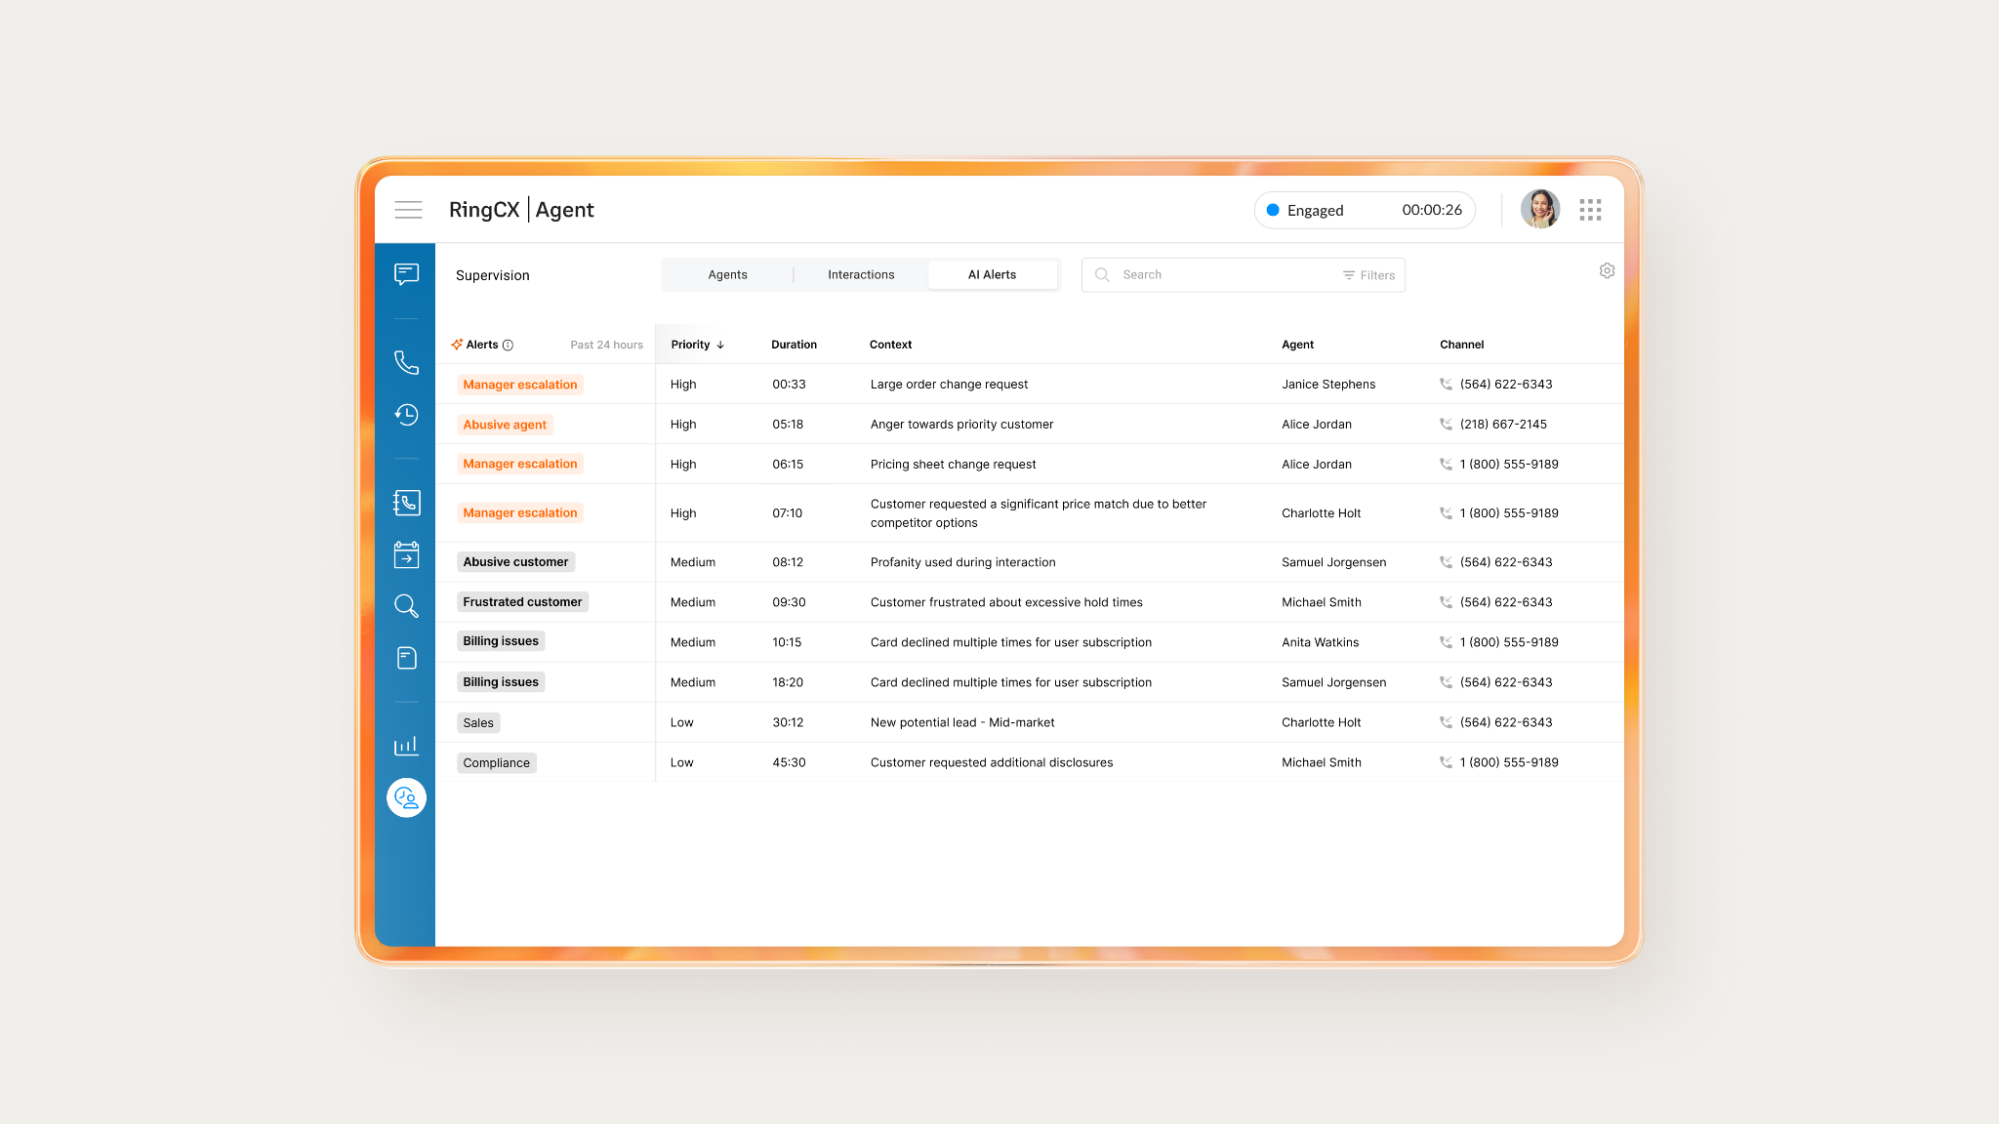Click the settings gear icon
This screenshot has width=1999, height=1125.
1606,271
